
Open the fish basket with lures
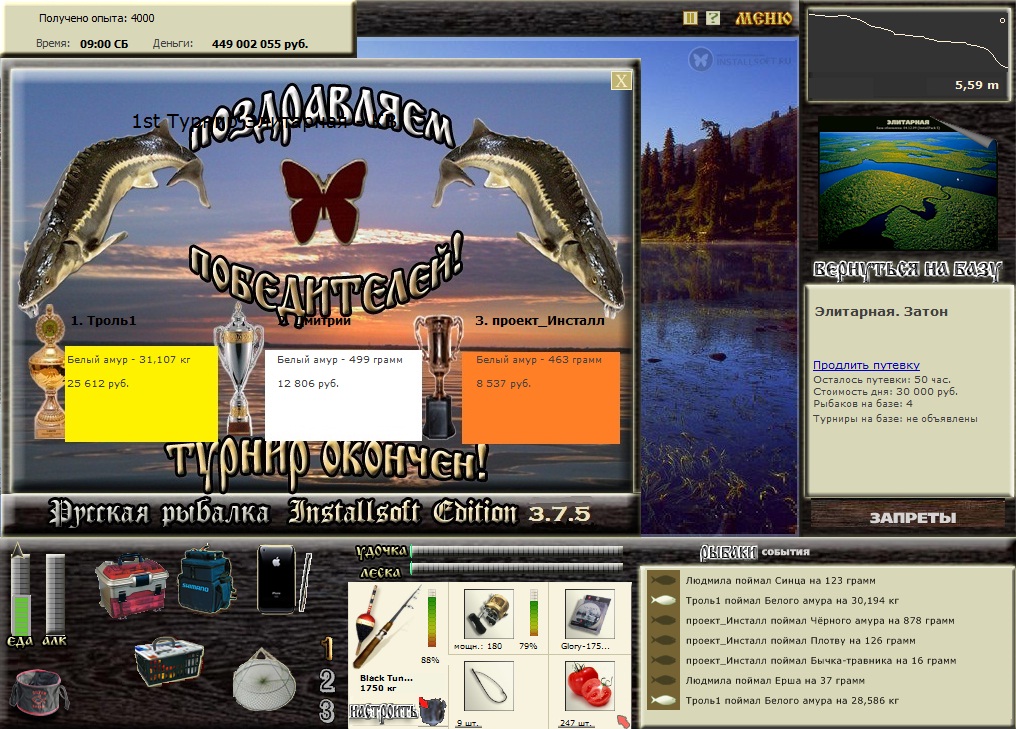point(169,661)
